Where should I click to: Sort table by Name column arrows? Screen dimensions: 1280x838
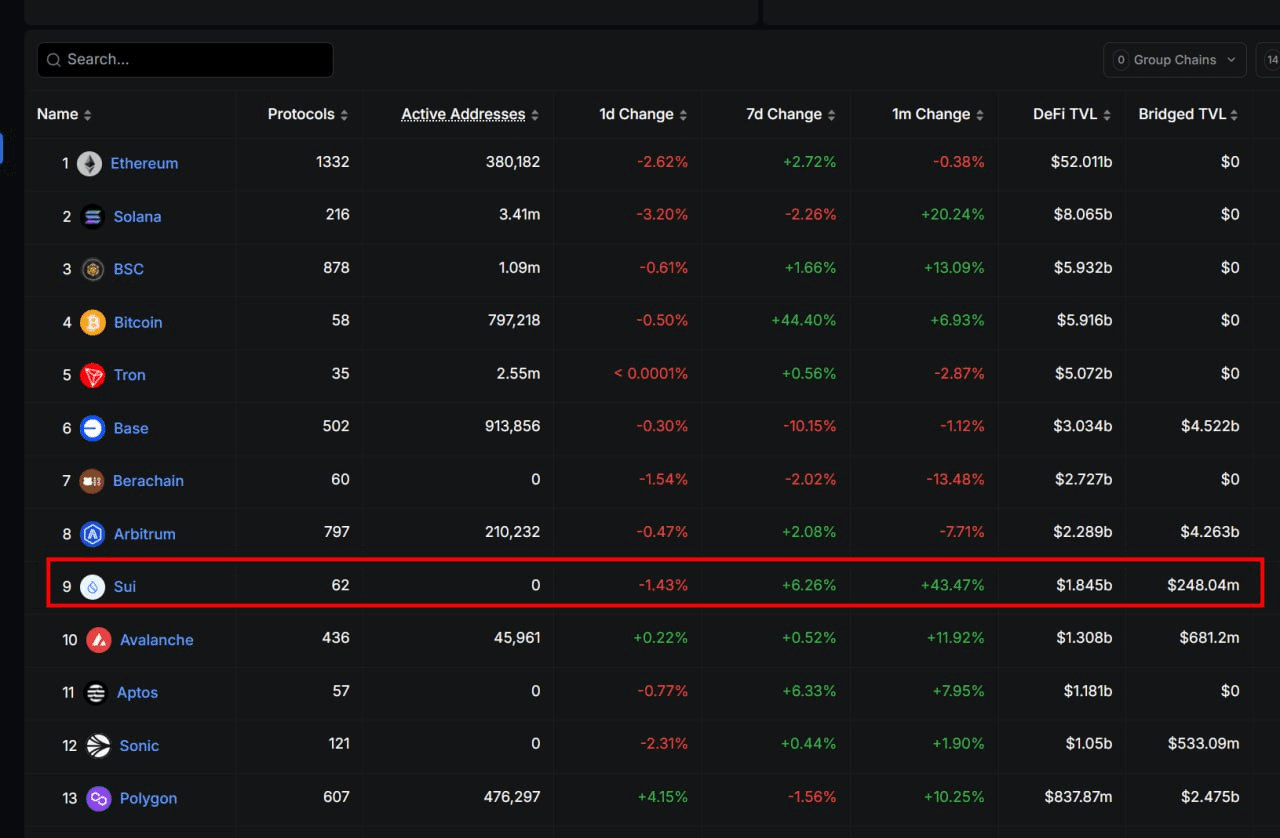(x=88, y=115)
